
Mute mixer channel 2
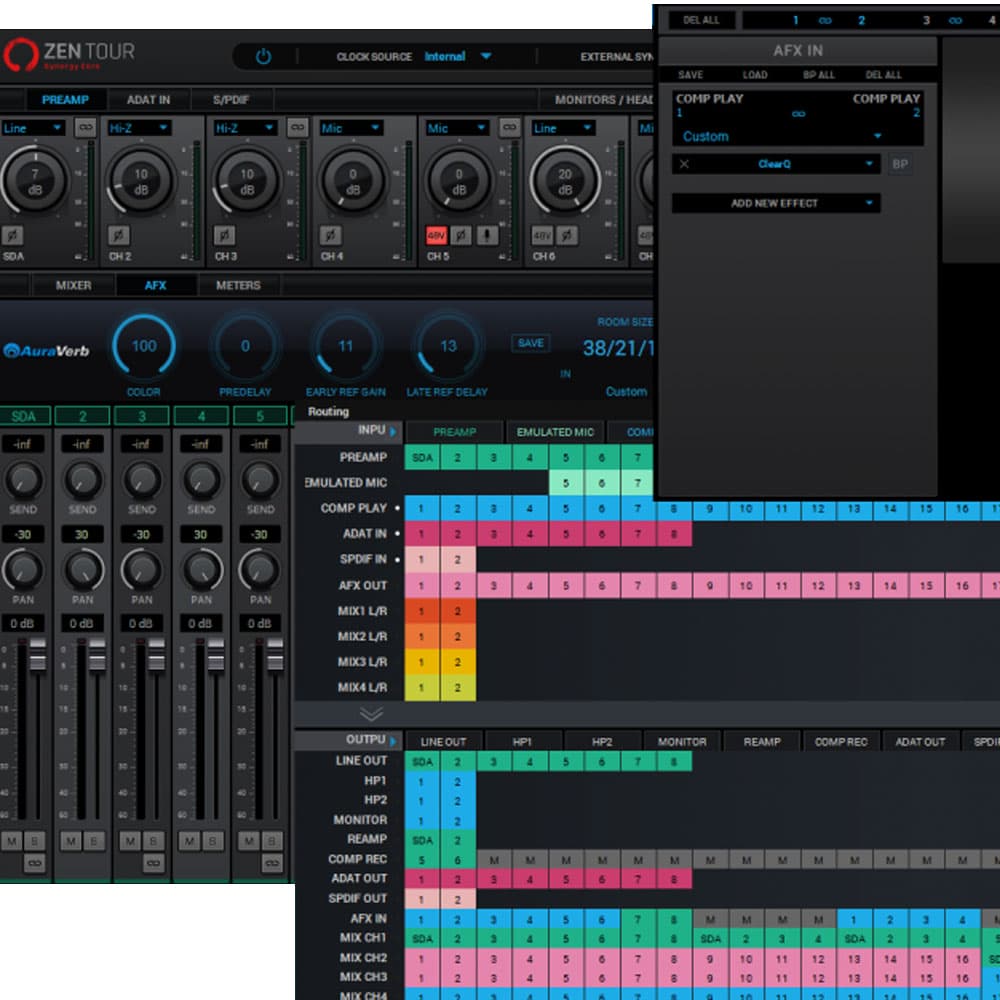click(71, 841)
